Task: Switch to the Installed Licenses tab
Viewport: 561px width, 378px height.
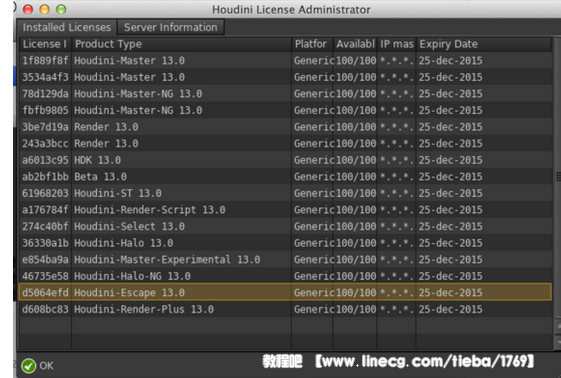Action: pos(67,27)
